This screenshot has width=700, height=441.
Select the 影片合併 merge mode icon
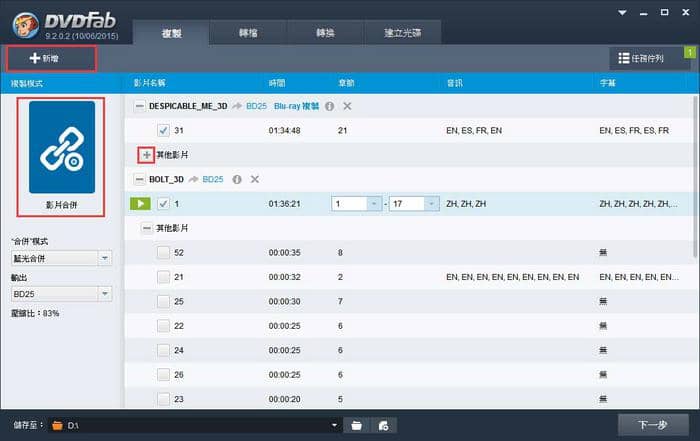tap(62, 147)
